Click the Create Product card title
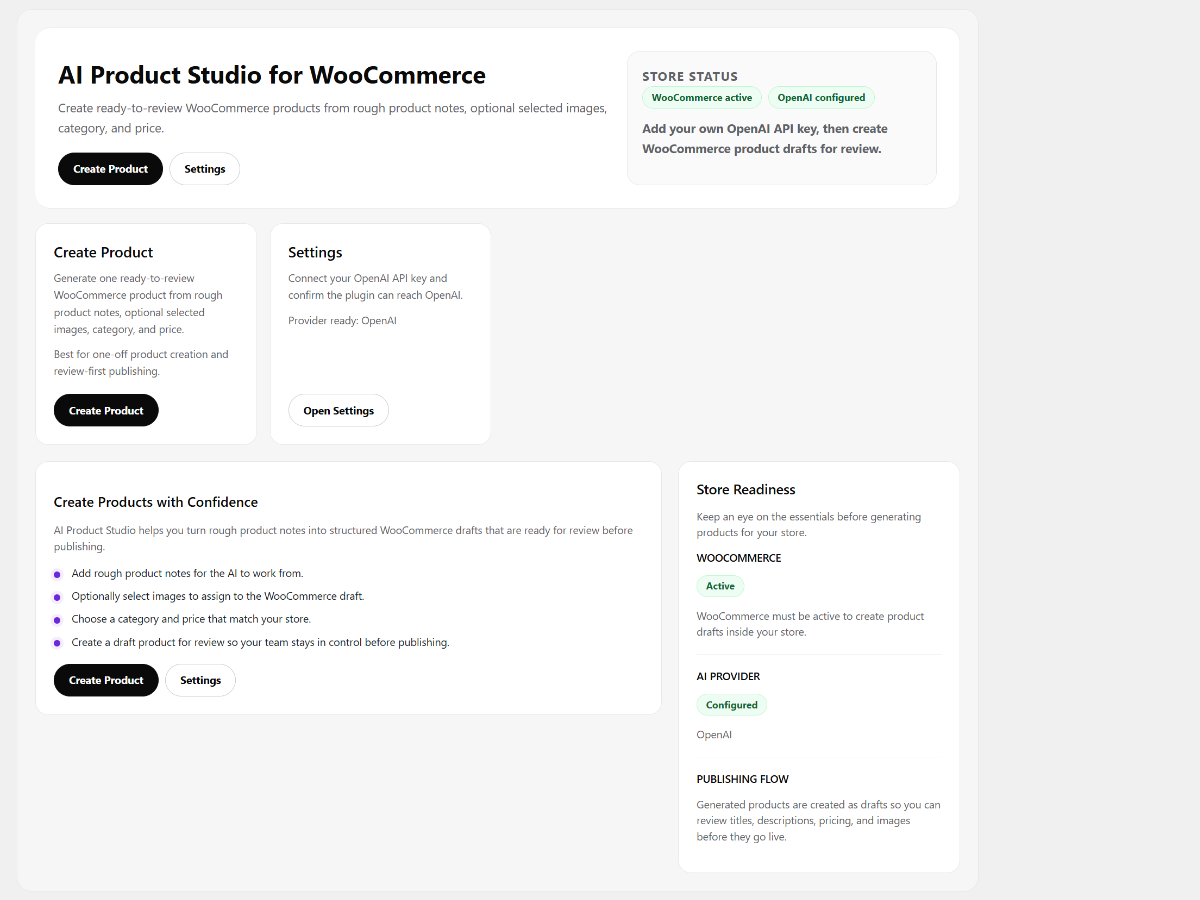 click(104, 253)
